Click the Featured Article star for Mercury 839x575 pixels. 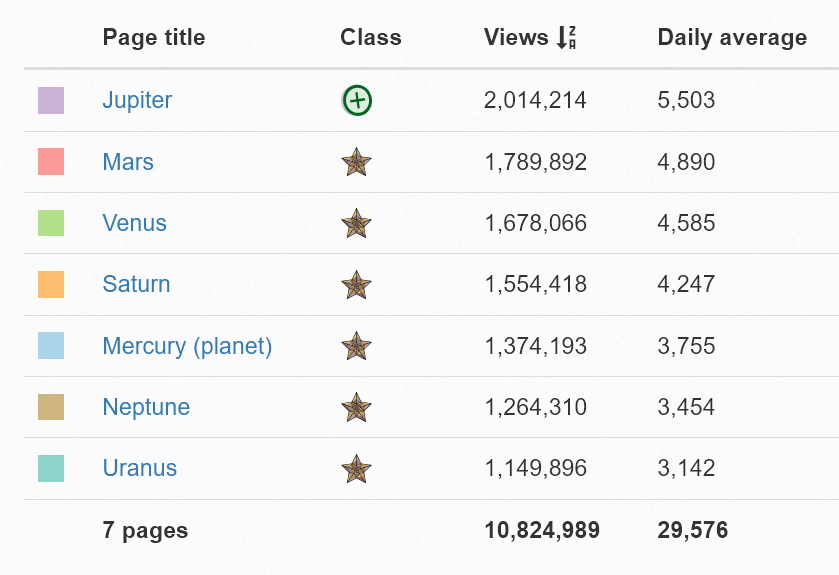click(356, 346)
